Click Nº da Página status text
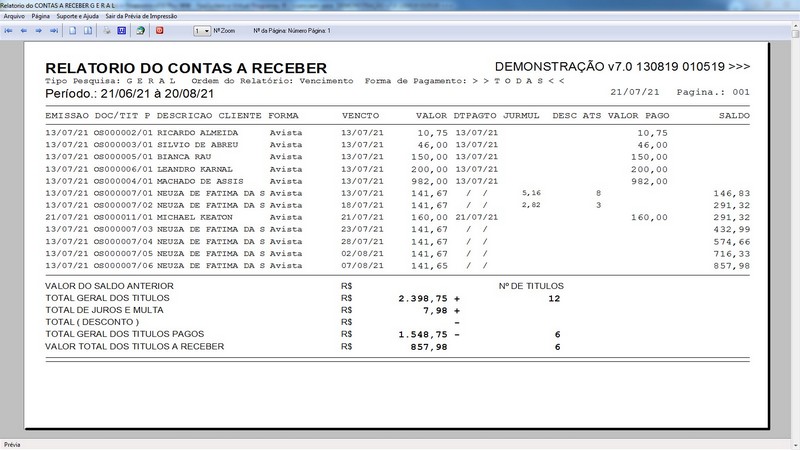800x450 pixels. [292, 31]
